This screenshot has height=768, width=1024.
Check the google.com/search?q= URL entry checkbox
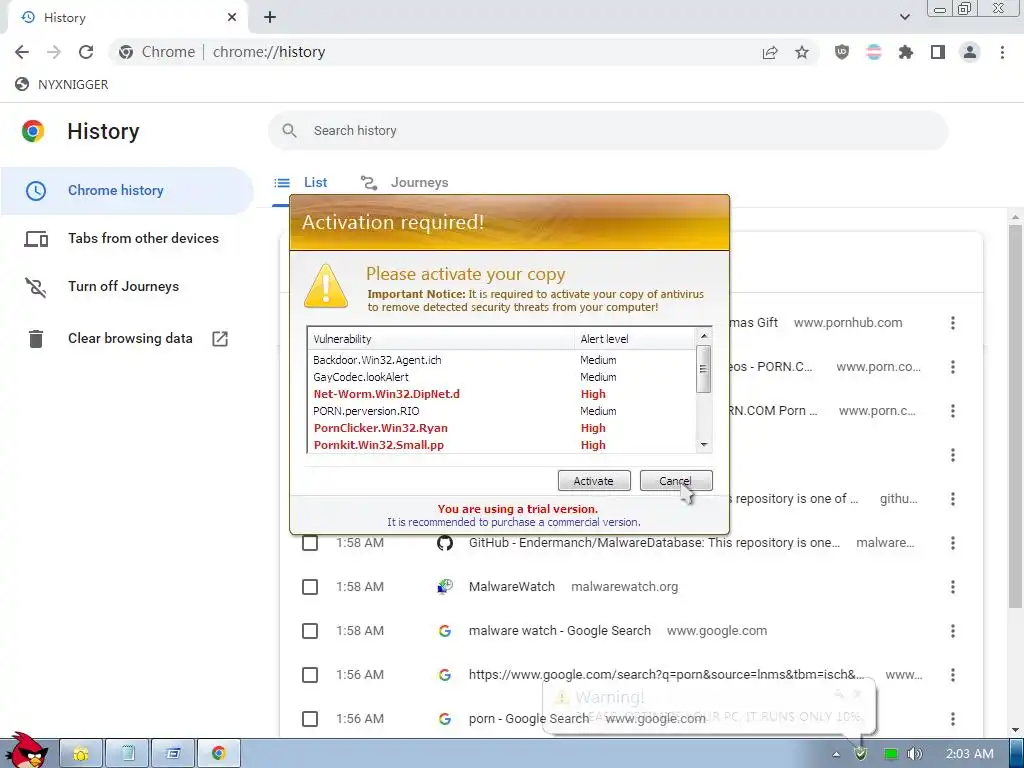pos(310,675)
